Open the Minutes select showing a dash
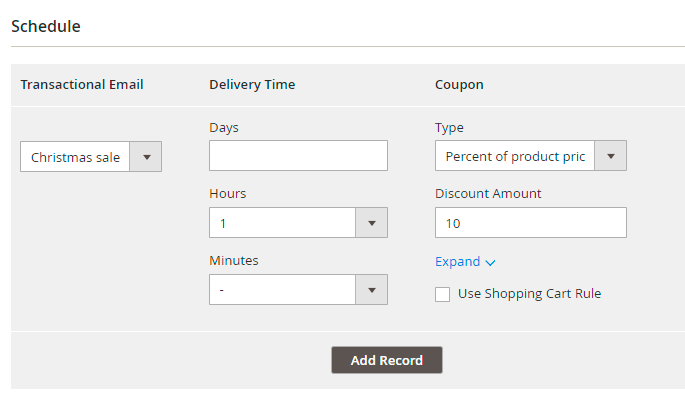Viewport: 685px width, 401px height. pos(298,290)
